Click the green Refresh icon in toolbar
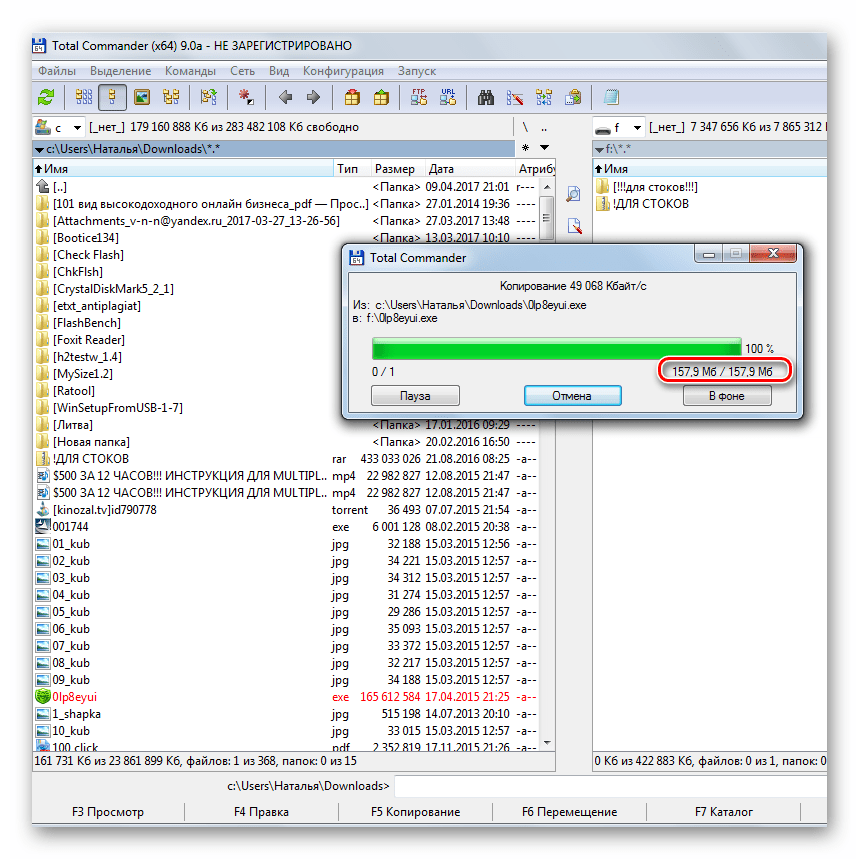Viewport: 859px width, 859px height. (46, 97)
